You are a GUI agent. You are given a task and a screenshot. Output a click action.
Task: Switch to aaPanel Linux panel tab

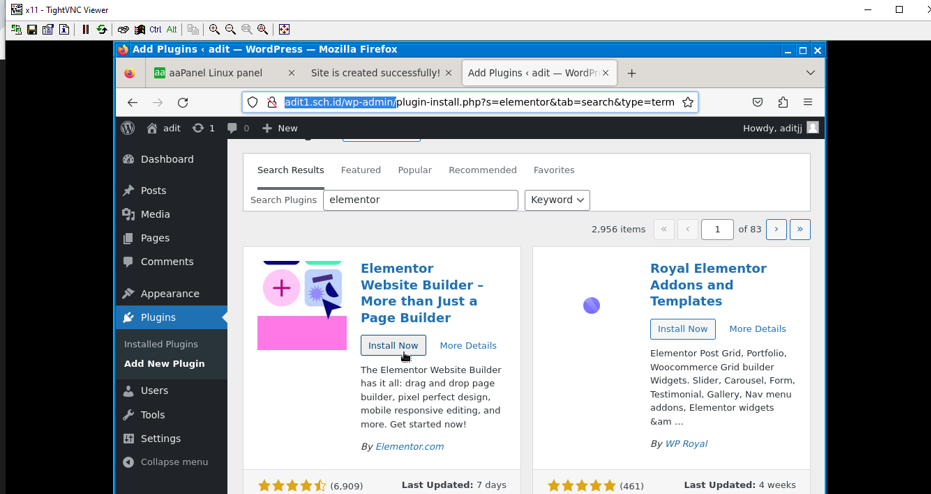click(215, 73)
